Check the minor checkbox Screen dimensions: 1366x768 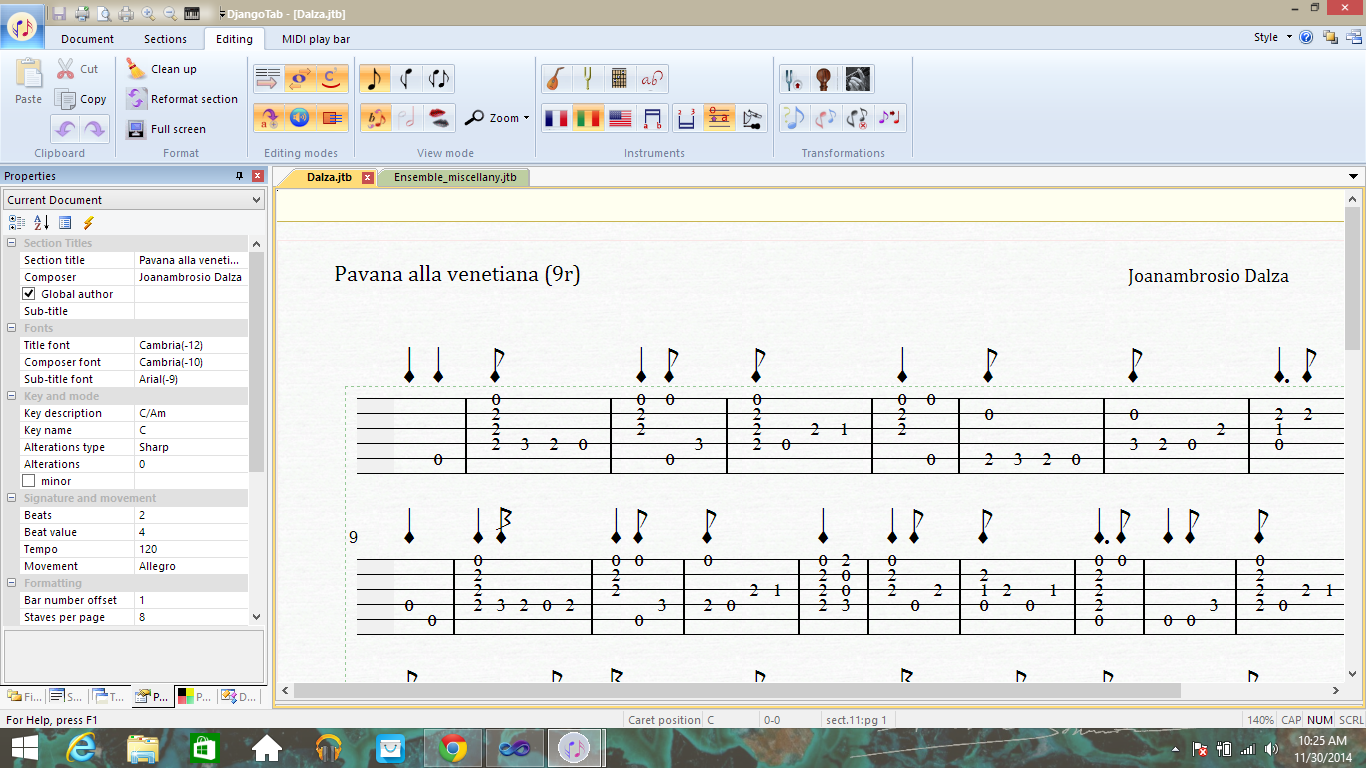[29, 481]
